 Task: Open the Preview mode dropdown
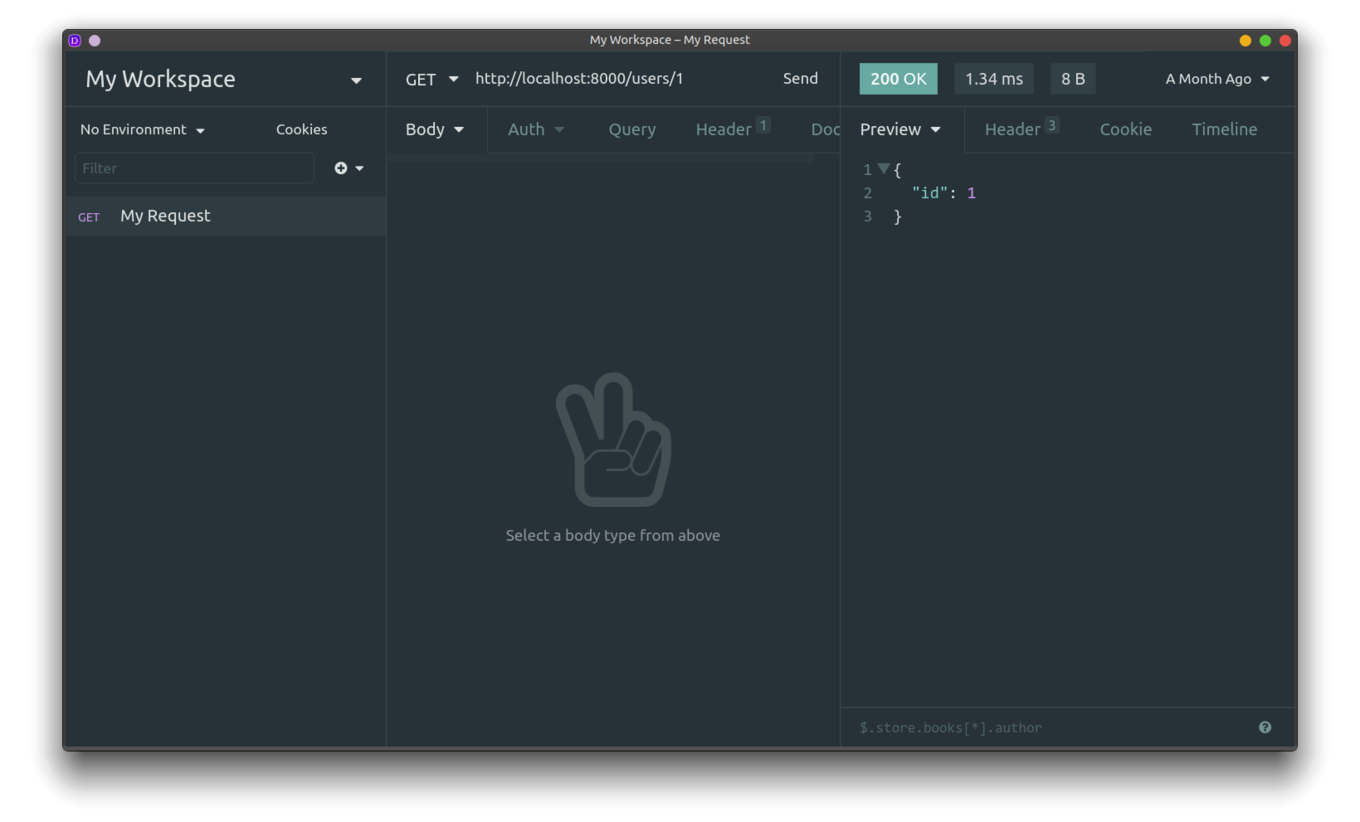click(900, 129)
